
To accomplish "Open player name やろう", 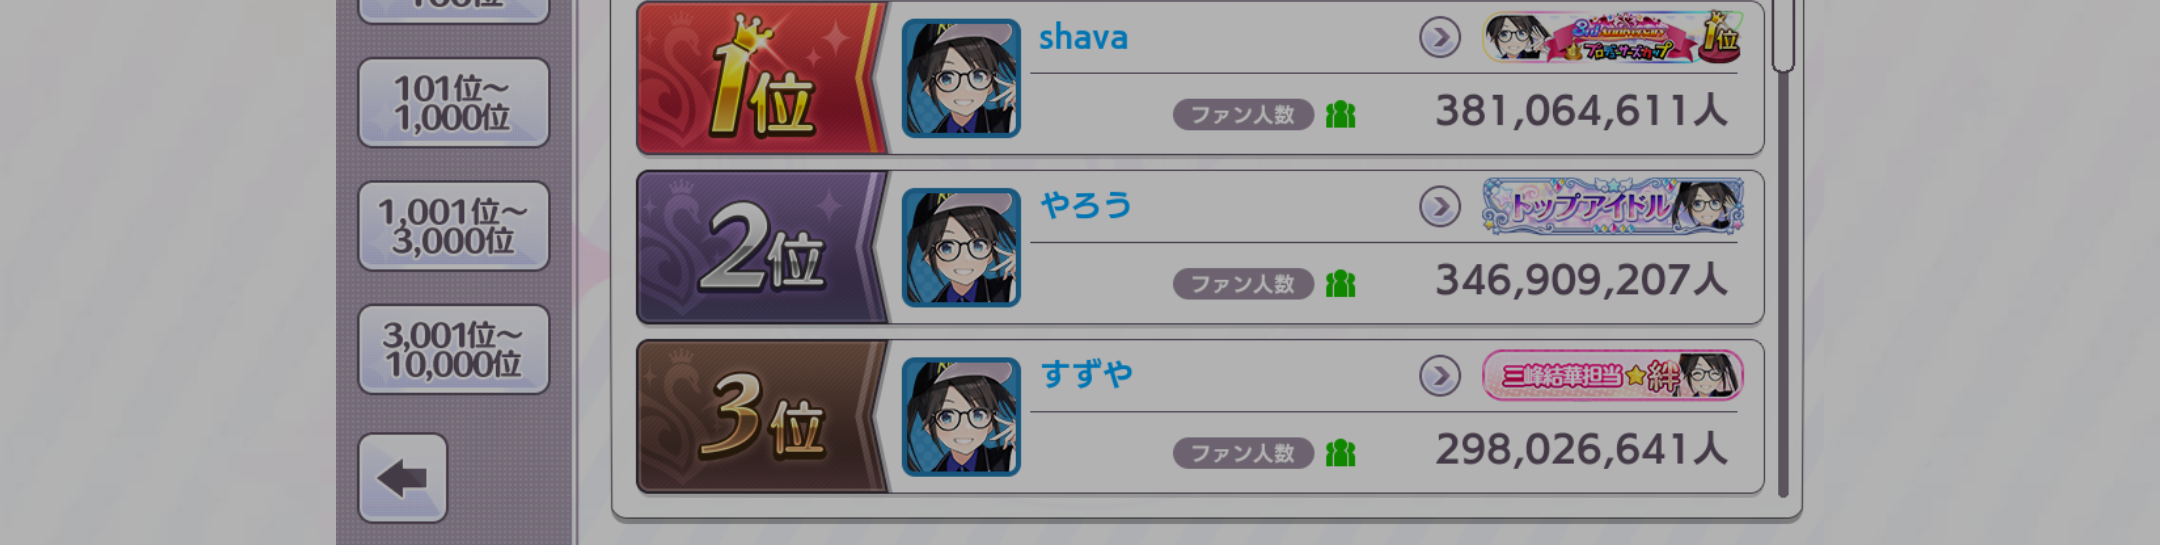I will (x=1086, y=206).
